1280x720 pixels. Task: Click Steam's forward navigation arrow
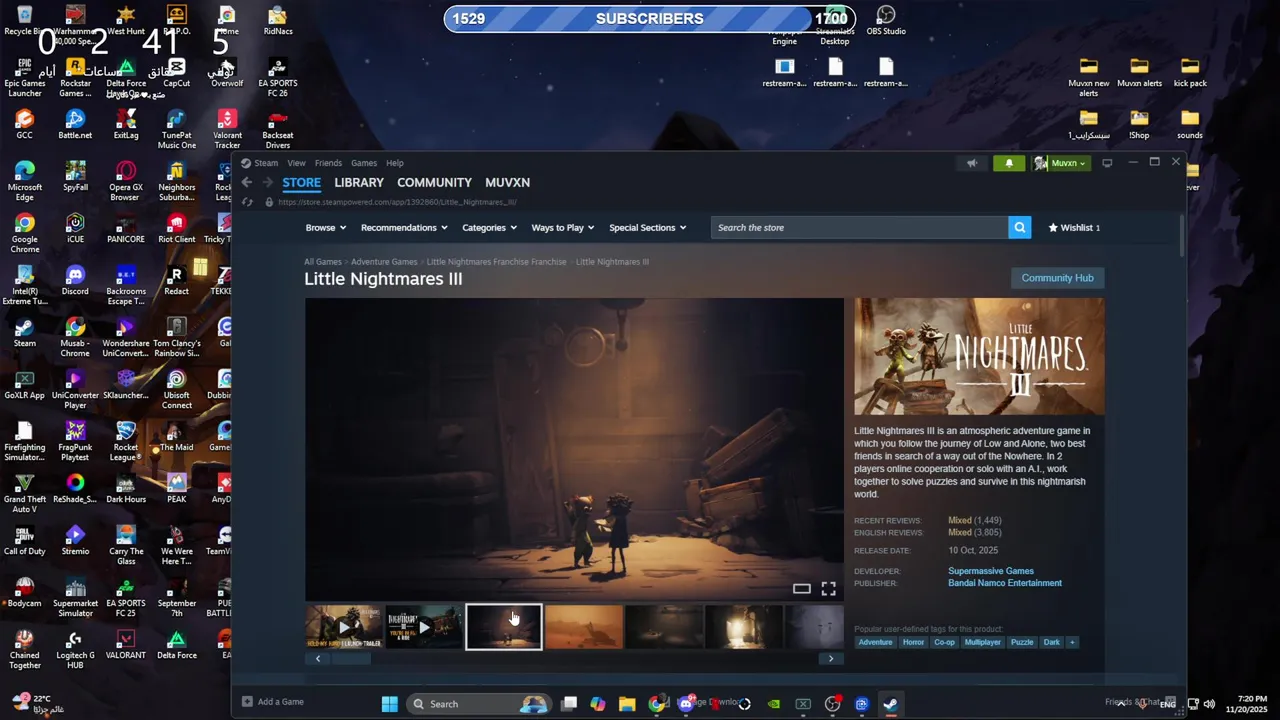268,183
